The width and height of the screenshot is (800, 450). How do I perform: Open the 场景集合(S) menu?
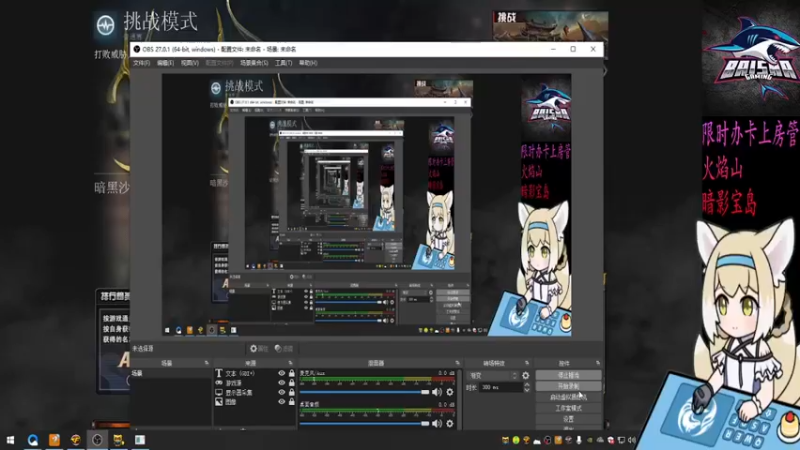254,63
